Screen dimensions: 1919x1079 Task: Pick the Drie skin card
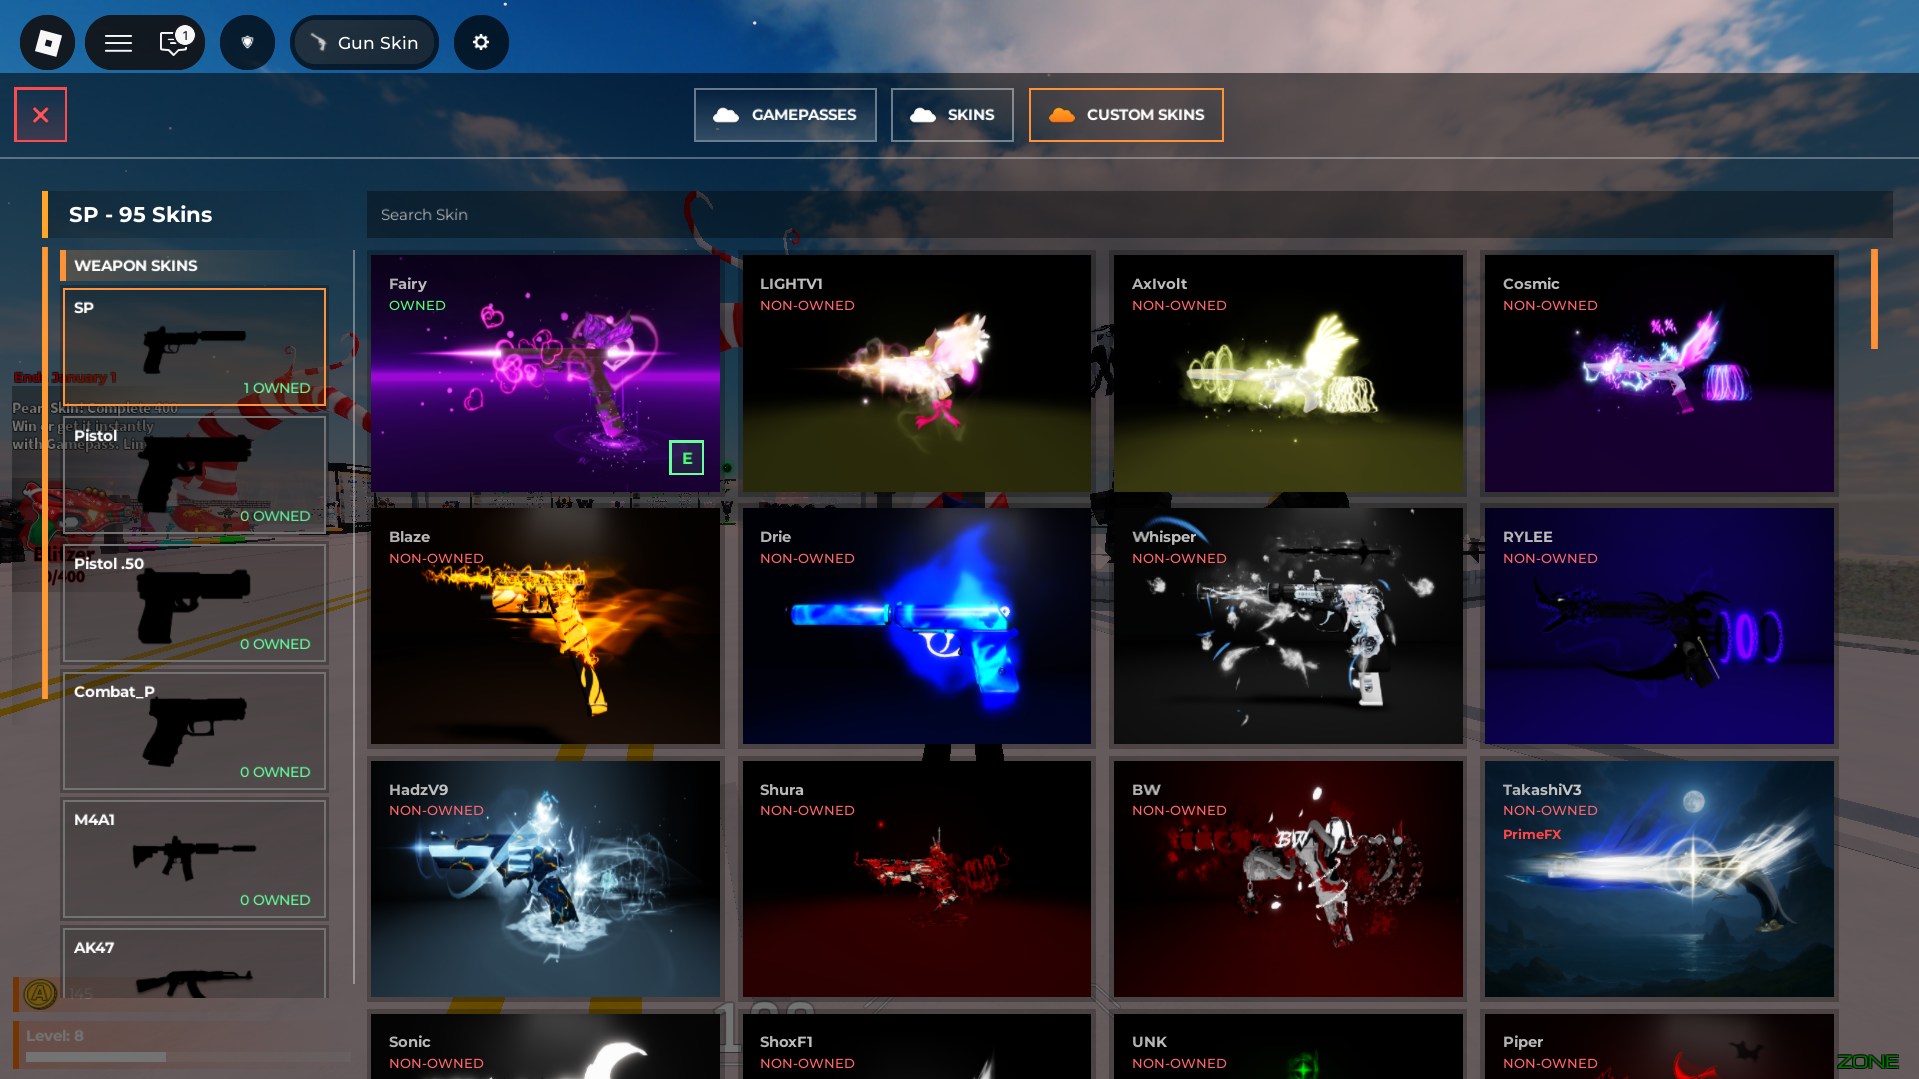[x=916, y=626]
